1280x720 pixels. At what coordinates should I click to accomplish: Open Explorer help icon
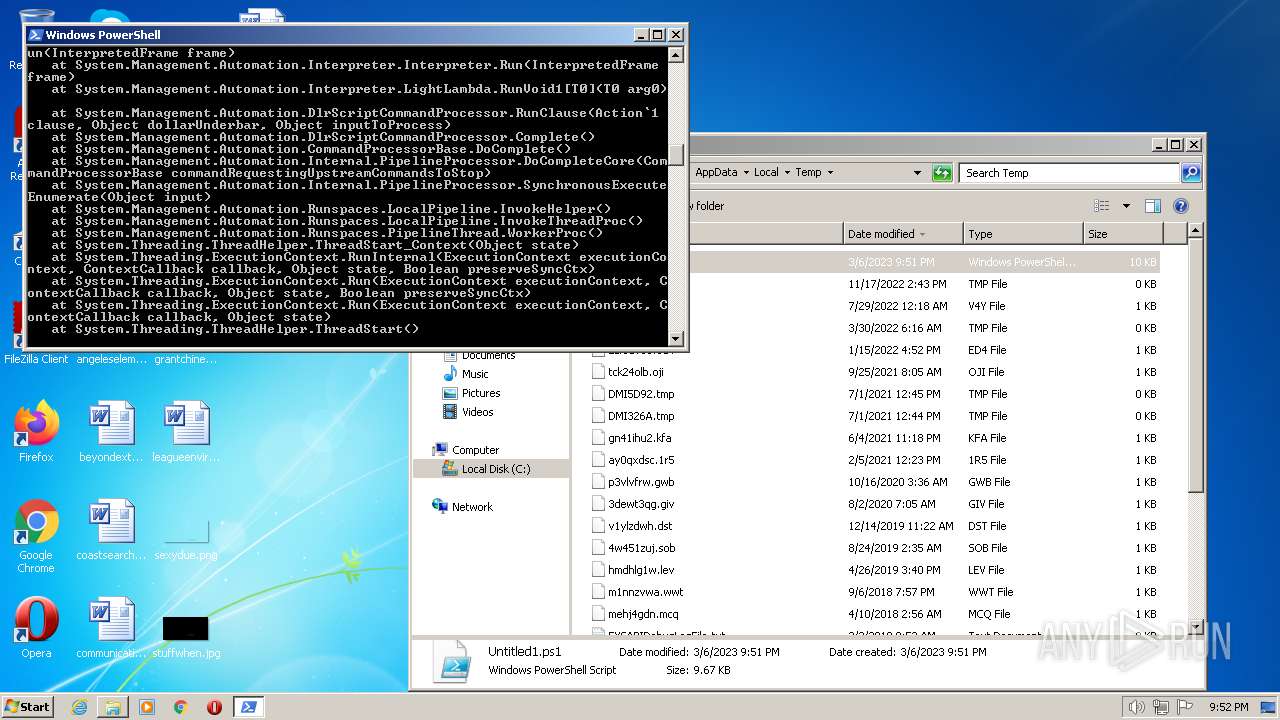(1181, 206)
